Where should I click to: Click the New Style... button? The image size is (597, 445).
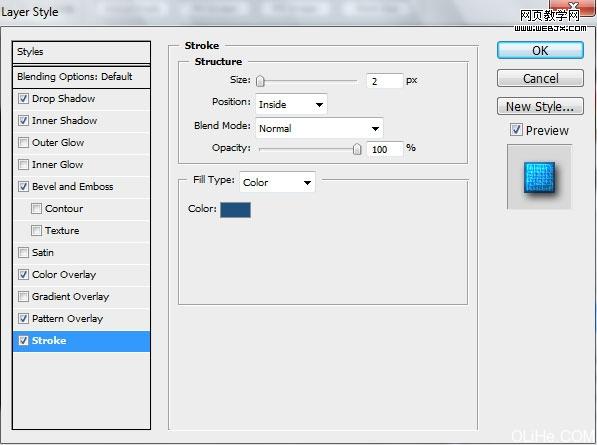540,106
